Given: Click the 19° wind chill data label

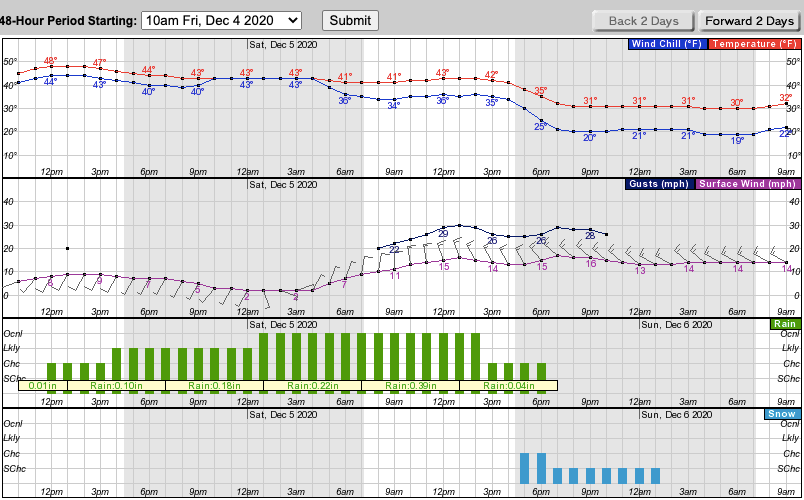Looking at the screenshot, I should point(737,141).
